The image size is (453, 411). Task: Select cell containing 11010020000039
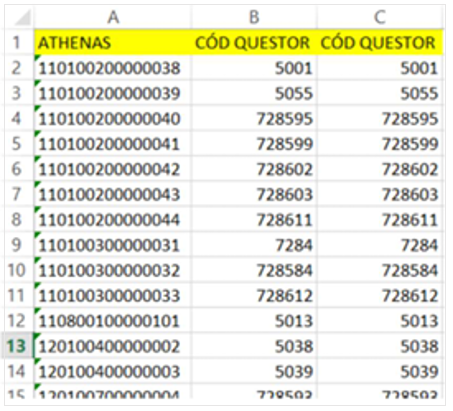pyautogui.click(x=113, y=93)
